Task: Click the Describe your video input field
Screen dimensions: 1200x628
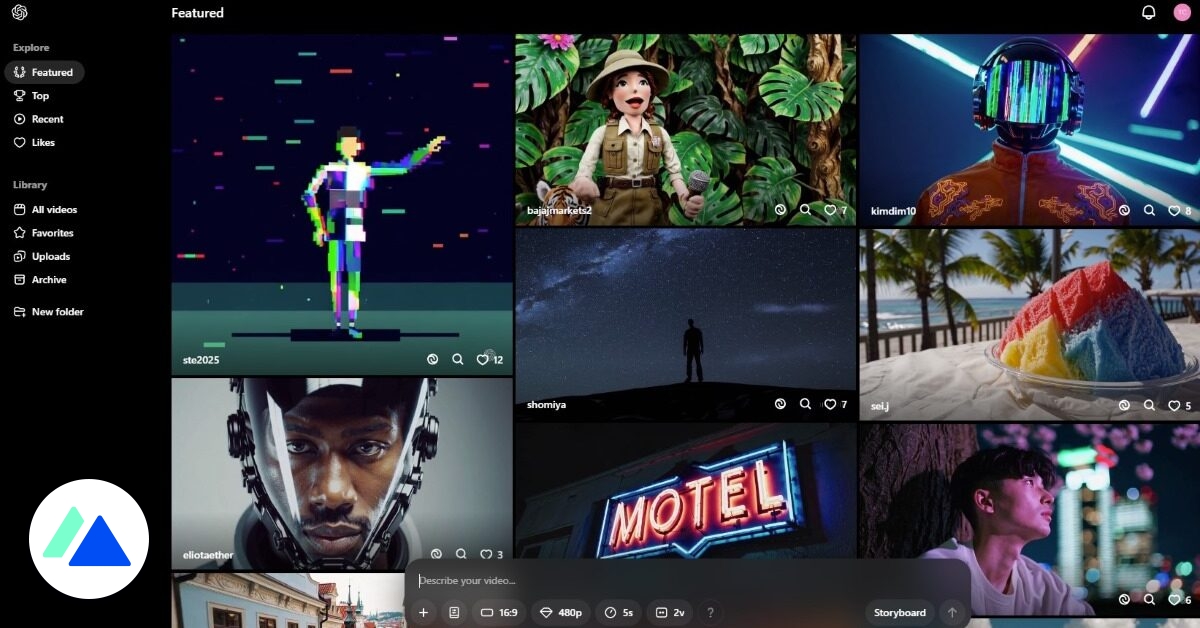Action: click(x=600, y=580)
